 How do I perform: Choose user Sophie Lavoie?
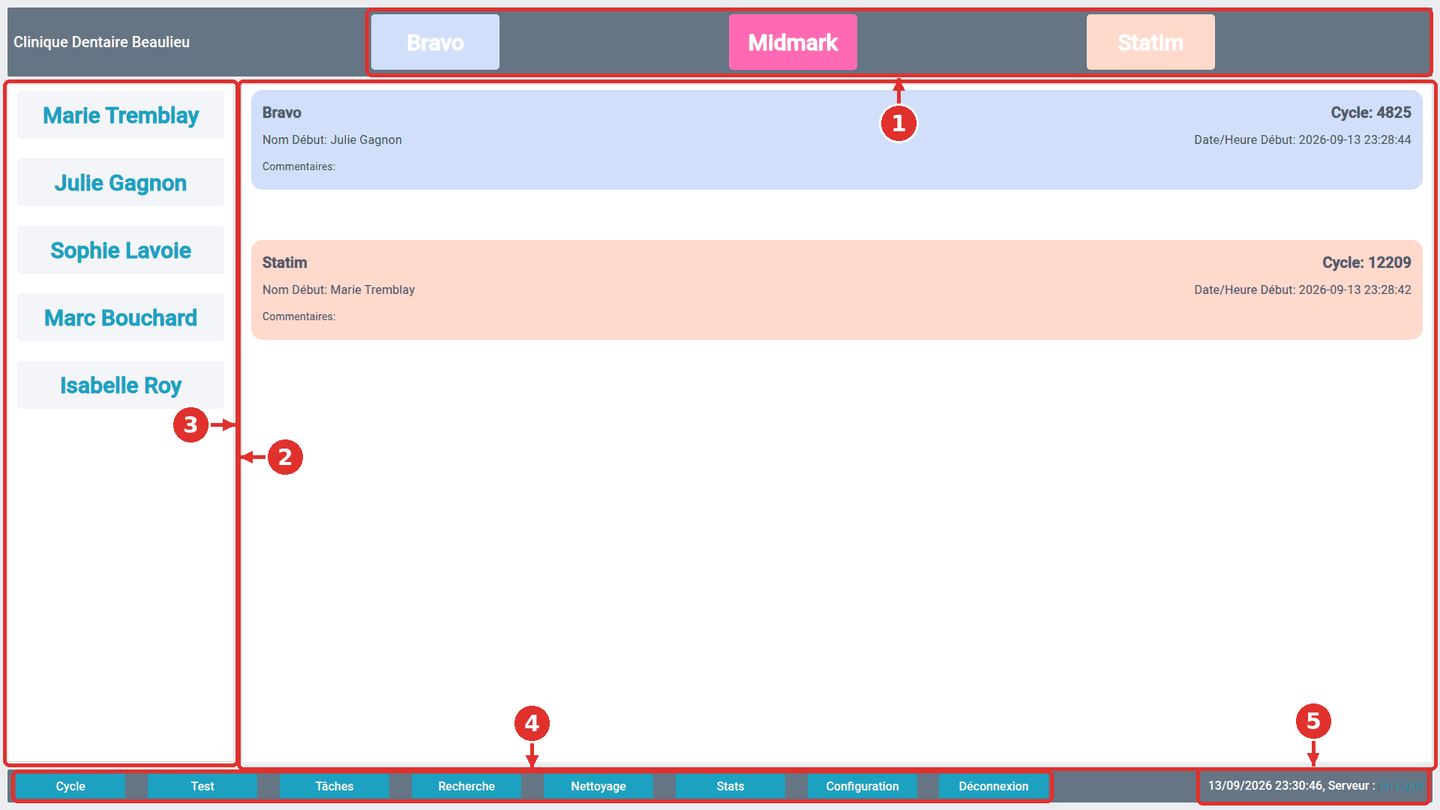pos(121,250)
